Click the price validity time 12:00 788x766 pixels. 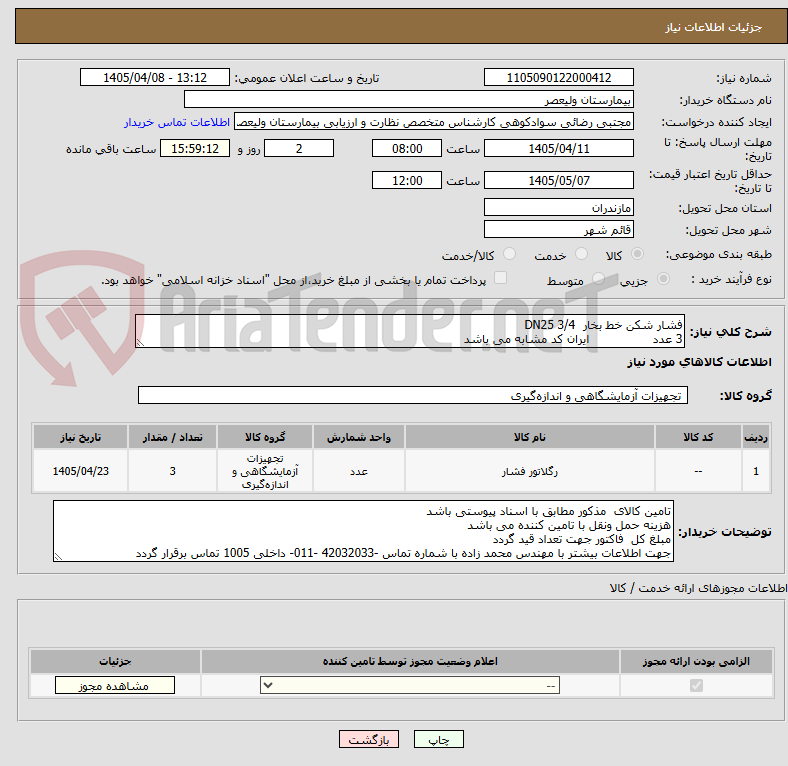pyautogui.click(x=407, y=180)
